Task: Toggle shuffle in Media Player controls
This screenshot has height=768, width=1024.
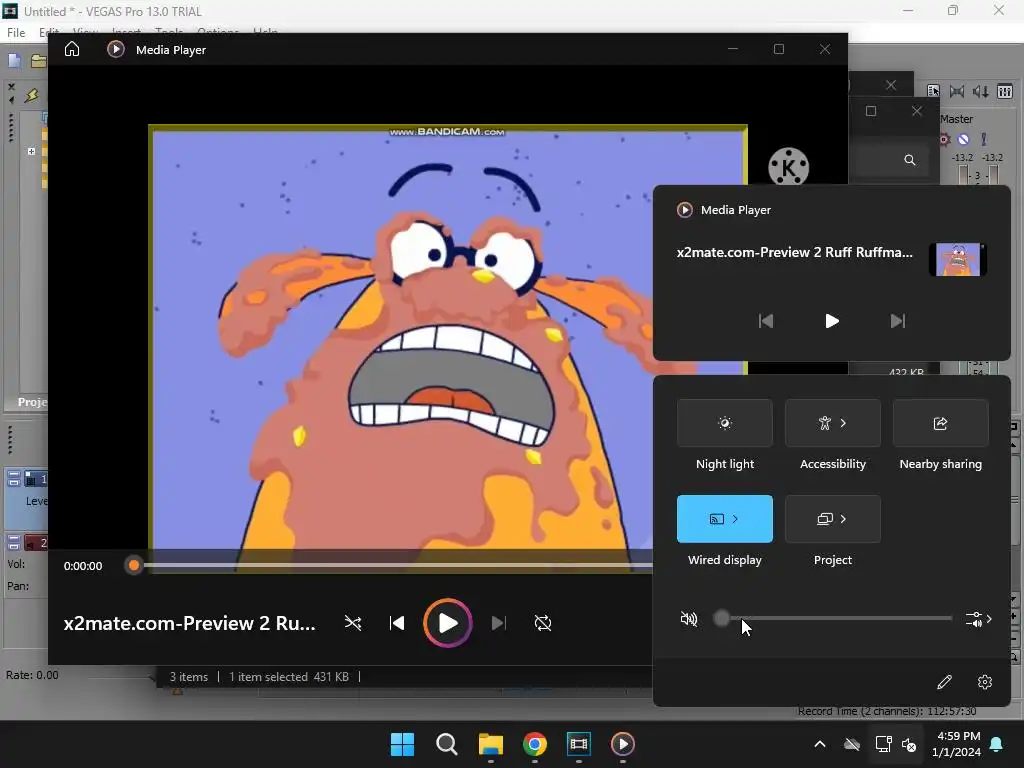Action: 353,623
